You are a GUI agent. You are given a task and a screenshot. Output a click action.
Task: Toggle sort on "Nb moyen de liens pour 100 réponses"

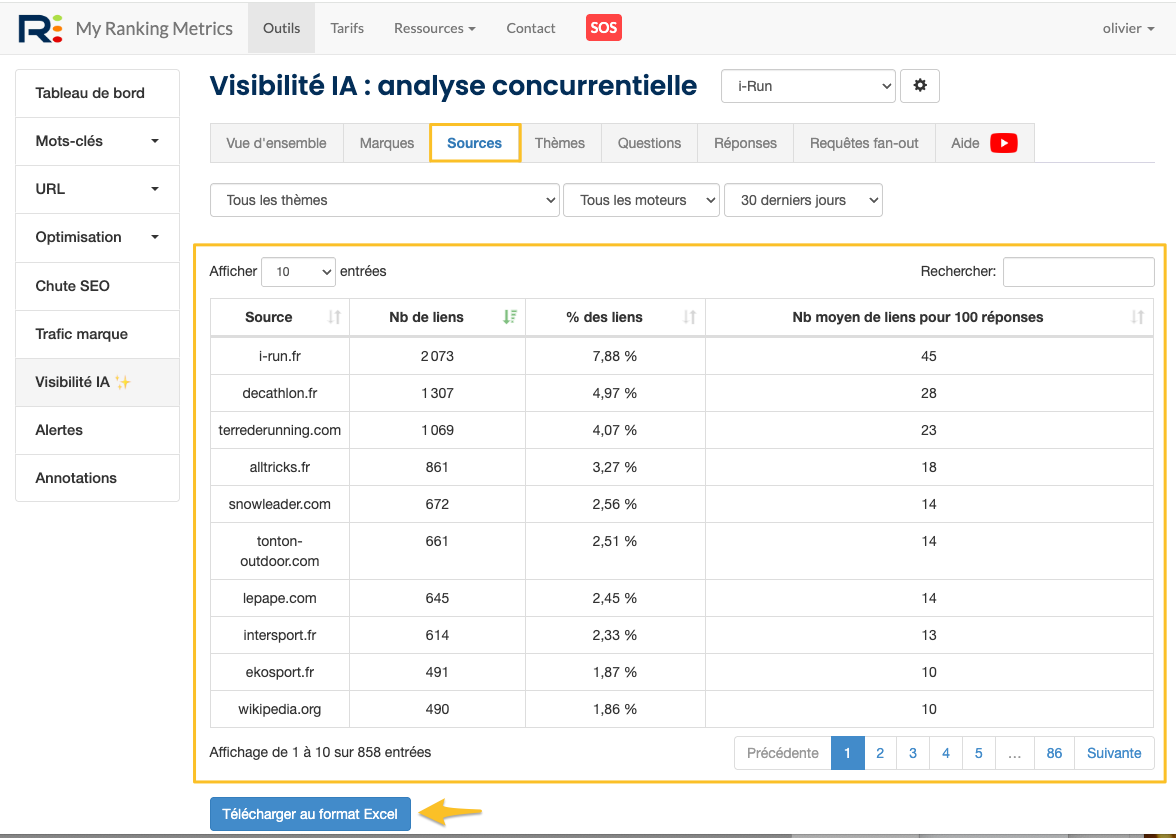pyautogui.click(x=1136, y=317)
